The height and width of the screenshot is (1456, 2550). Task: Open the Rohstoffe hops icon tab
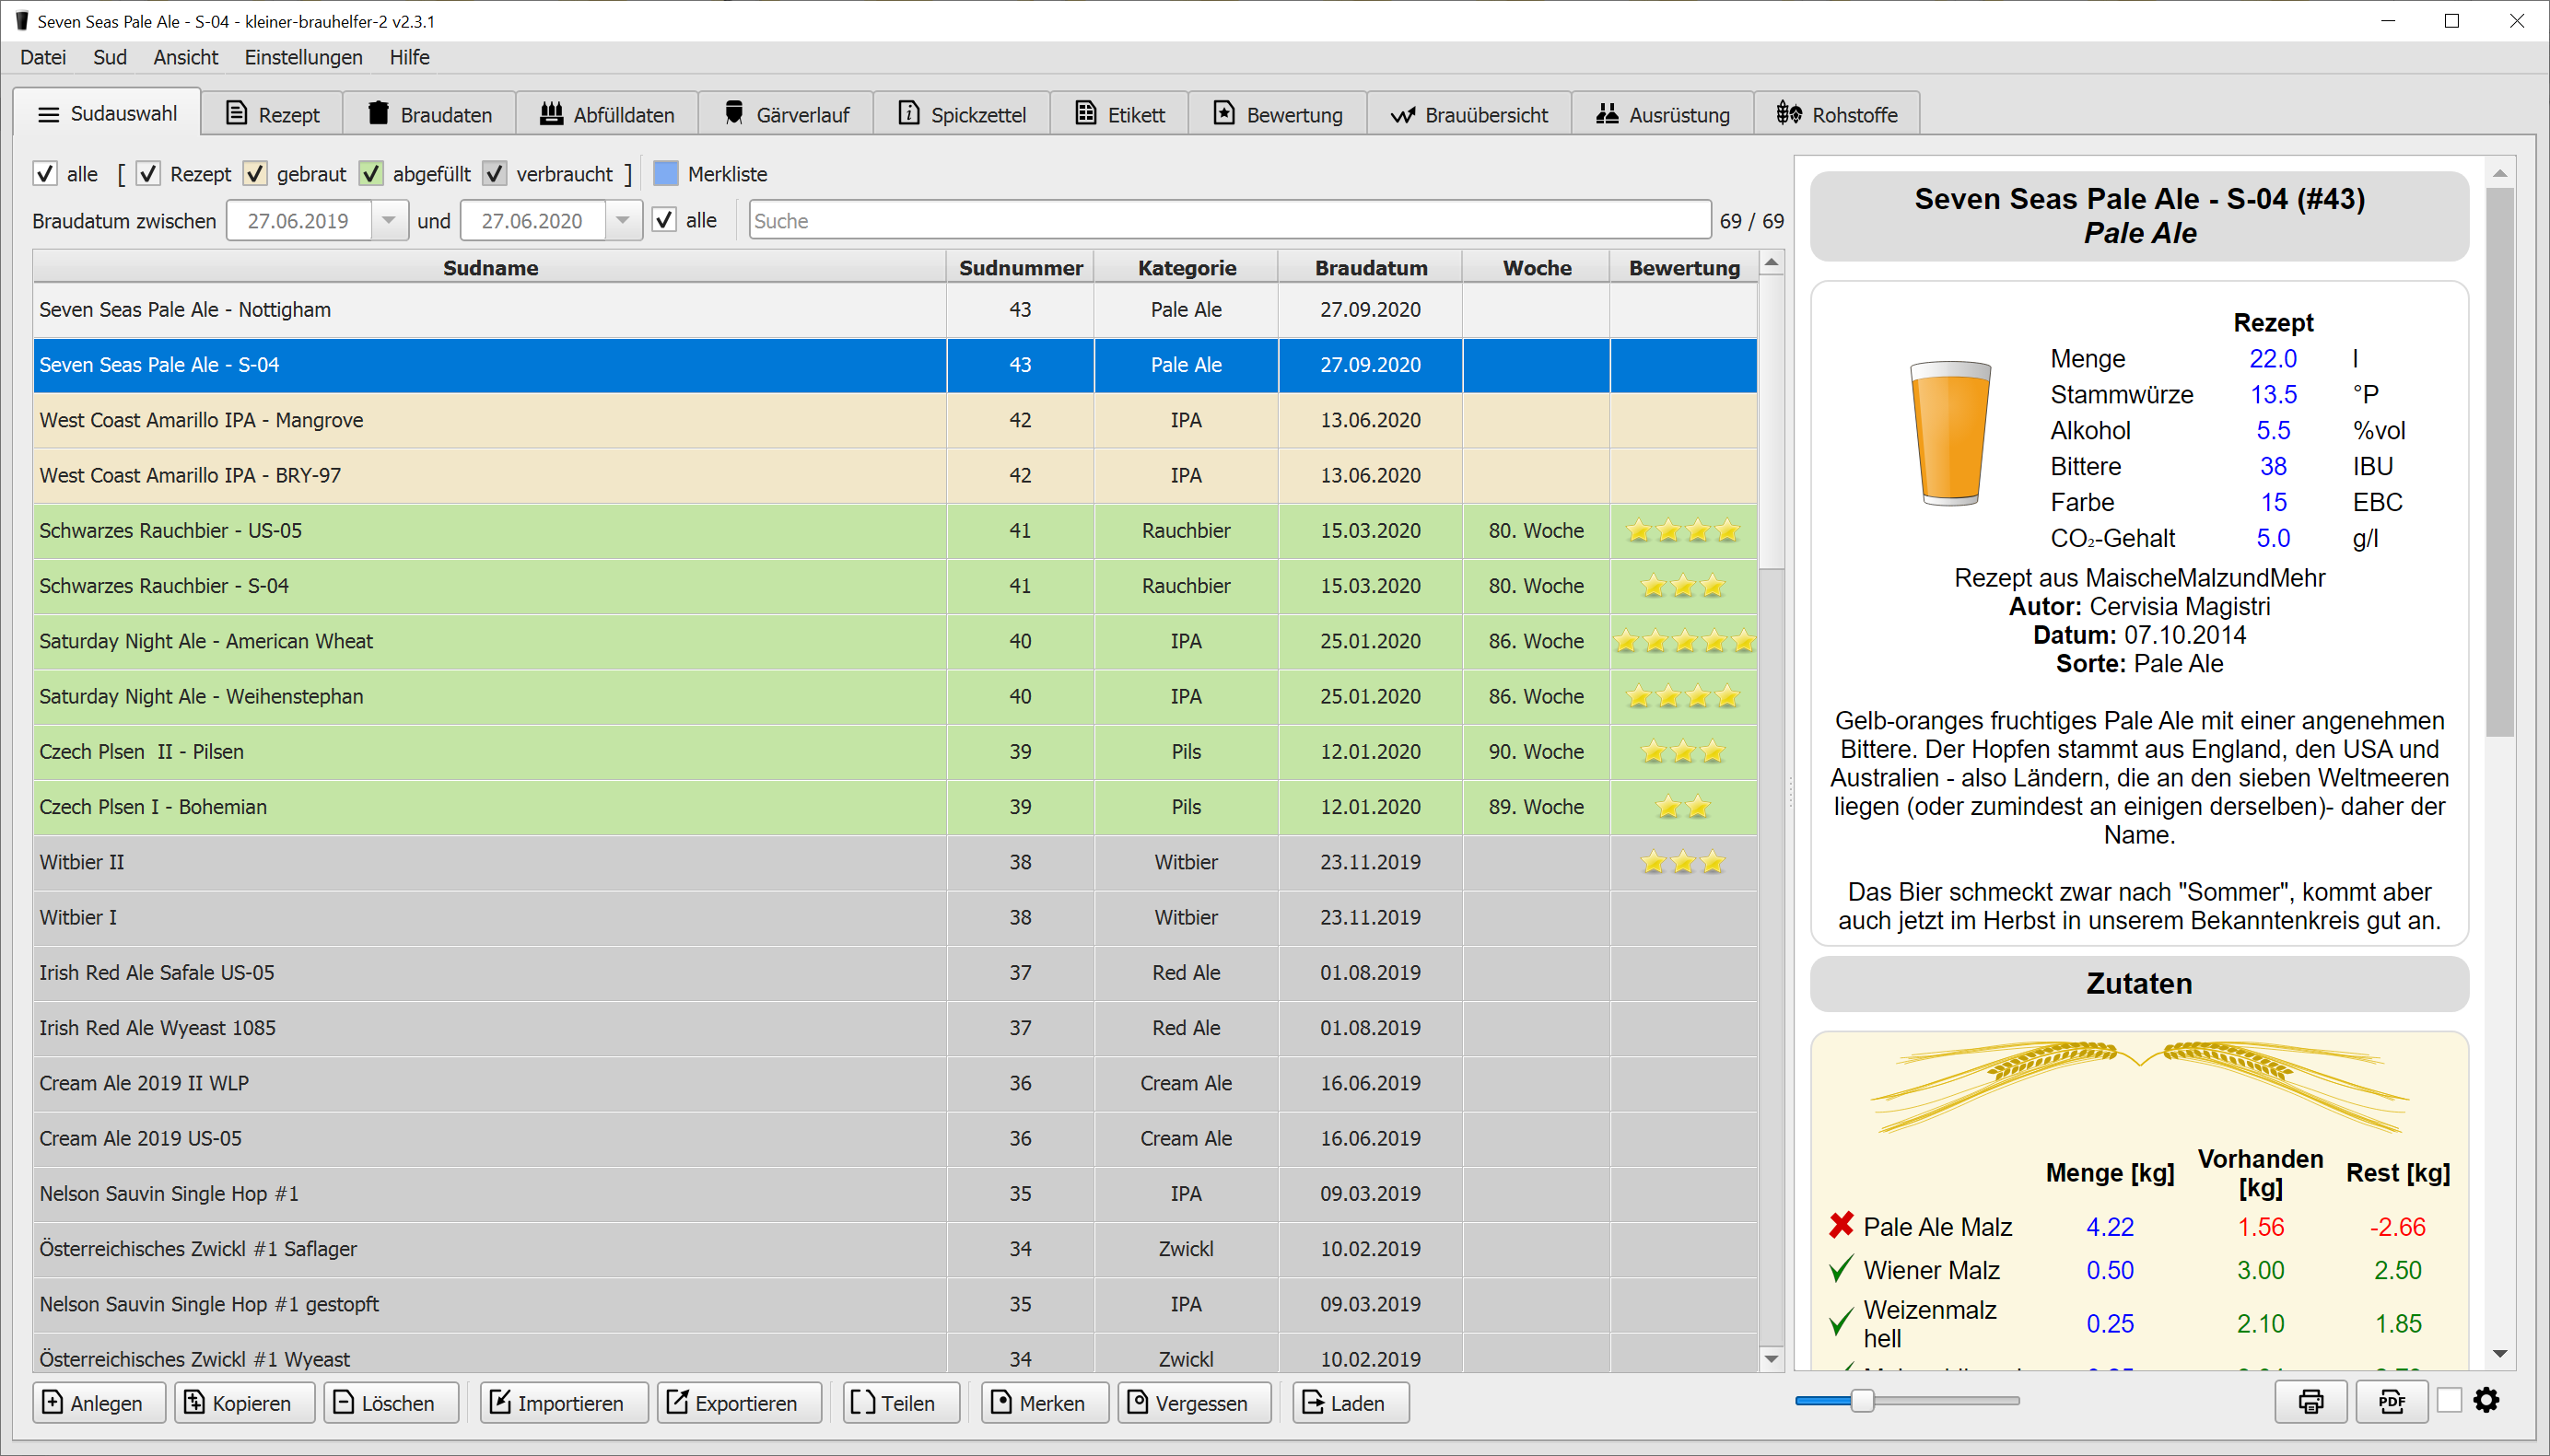pos(1789,114)
